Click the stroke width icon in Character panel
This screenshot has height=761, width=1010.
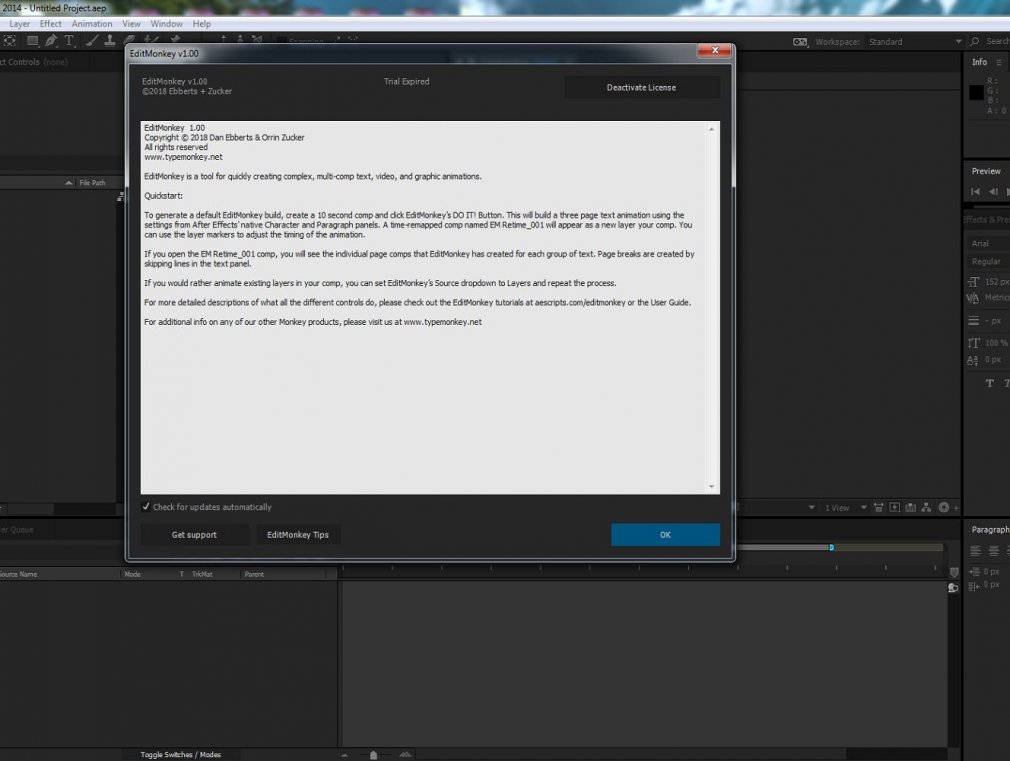[973, 320]
